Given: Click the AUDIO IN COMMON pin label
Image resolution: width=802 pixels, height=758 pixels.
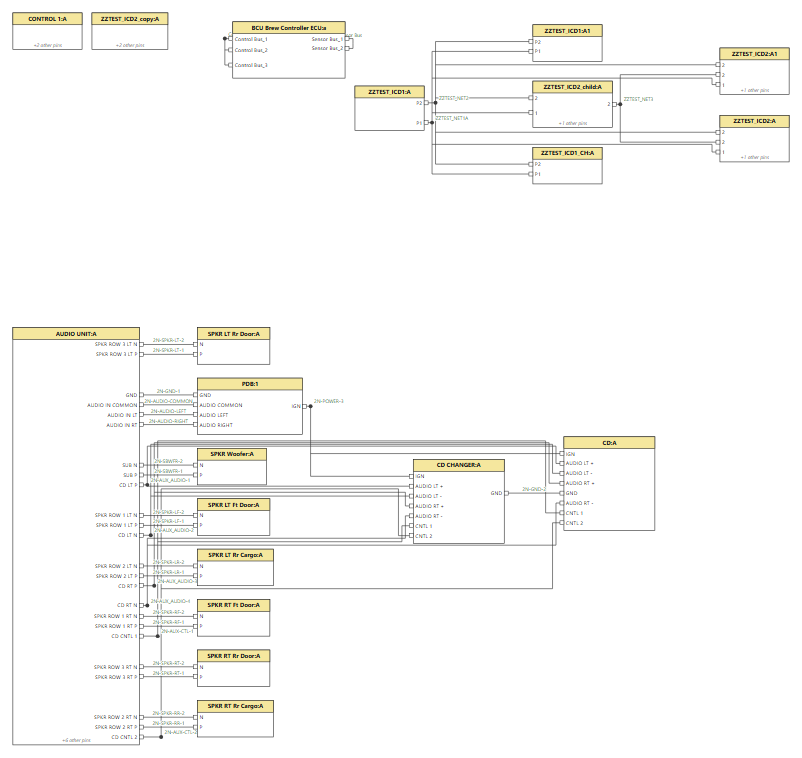Looking at the screenshot, I should click(112, 405).
